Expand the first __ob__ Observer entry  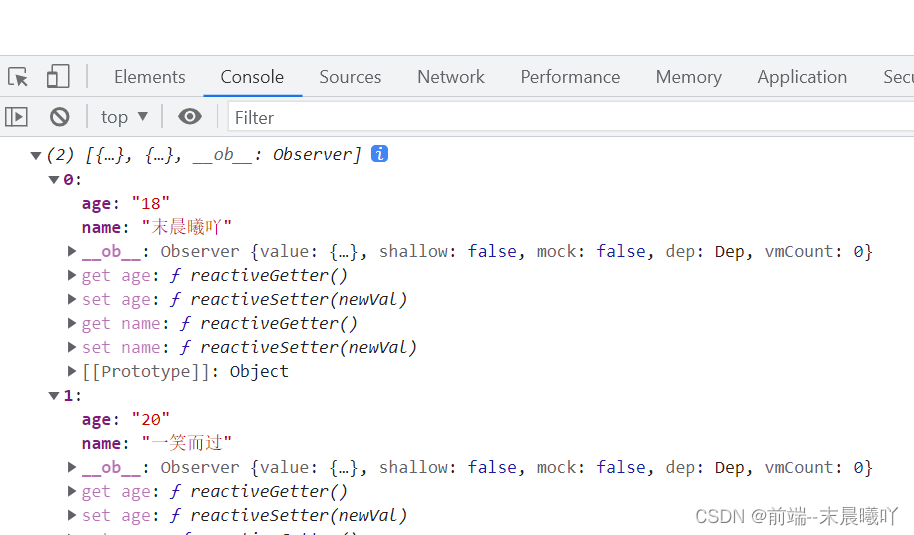click(72, 251)
